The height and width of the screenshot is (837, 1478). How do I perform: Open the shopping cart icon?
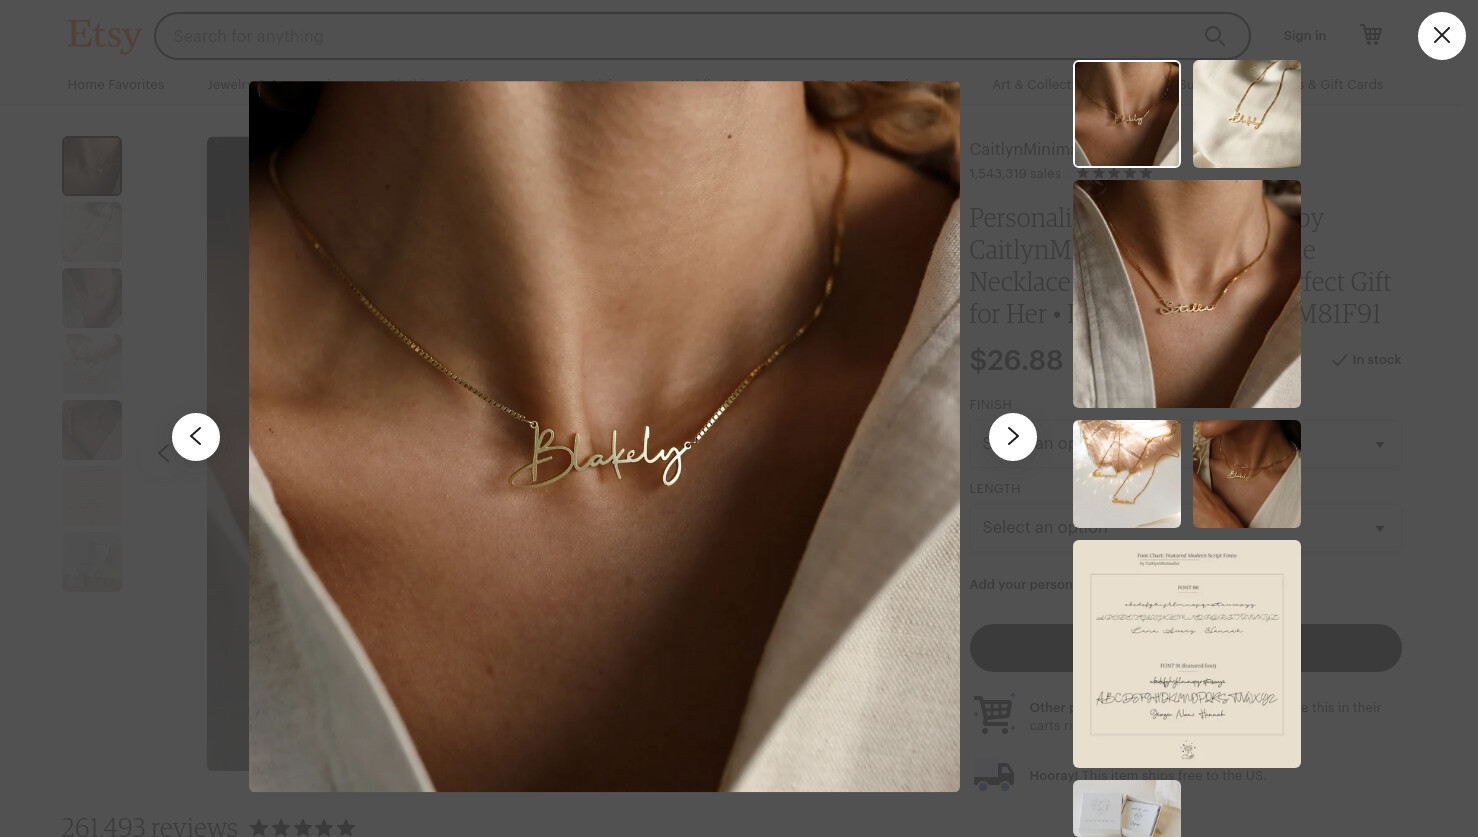click(x=1371, y=35)
